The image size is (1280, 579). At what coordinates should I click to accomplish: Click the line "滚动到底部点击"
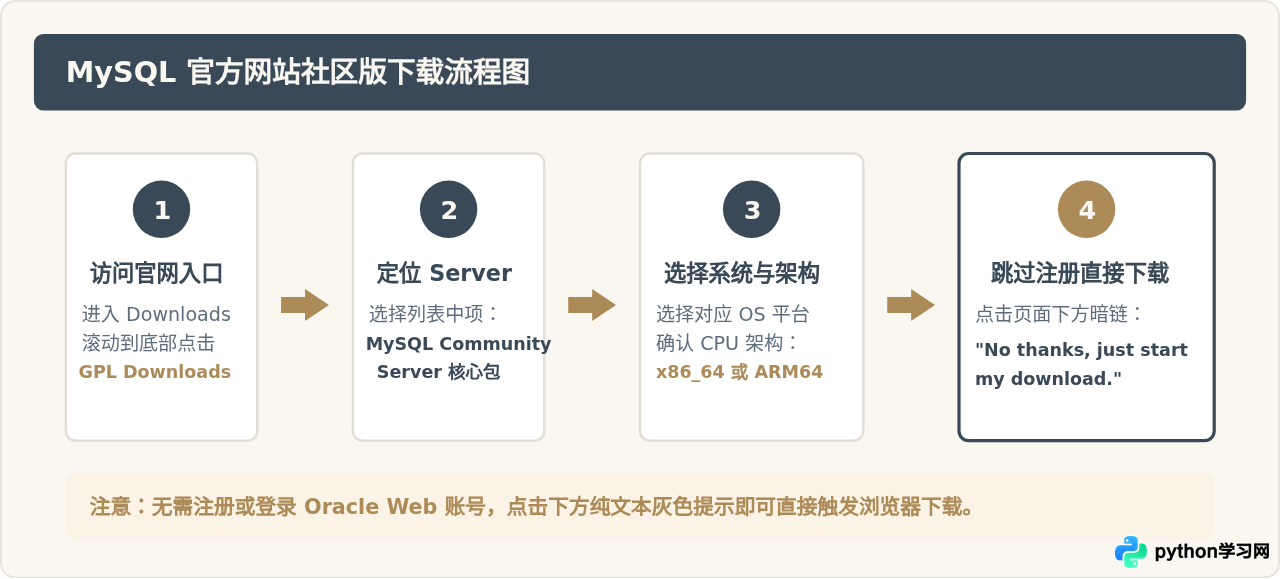coord(148,343)
